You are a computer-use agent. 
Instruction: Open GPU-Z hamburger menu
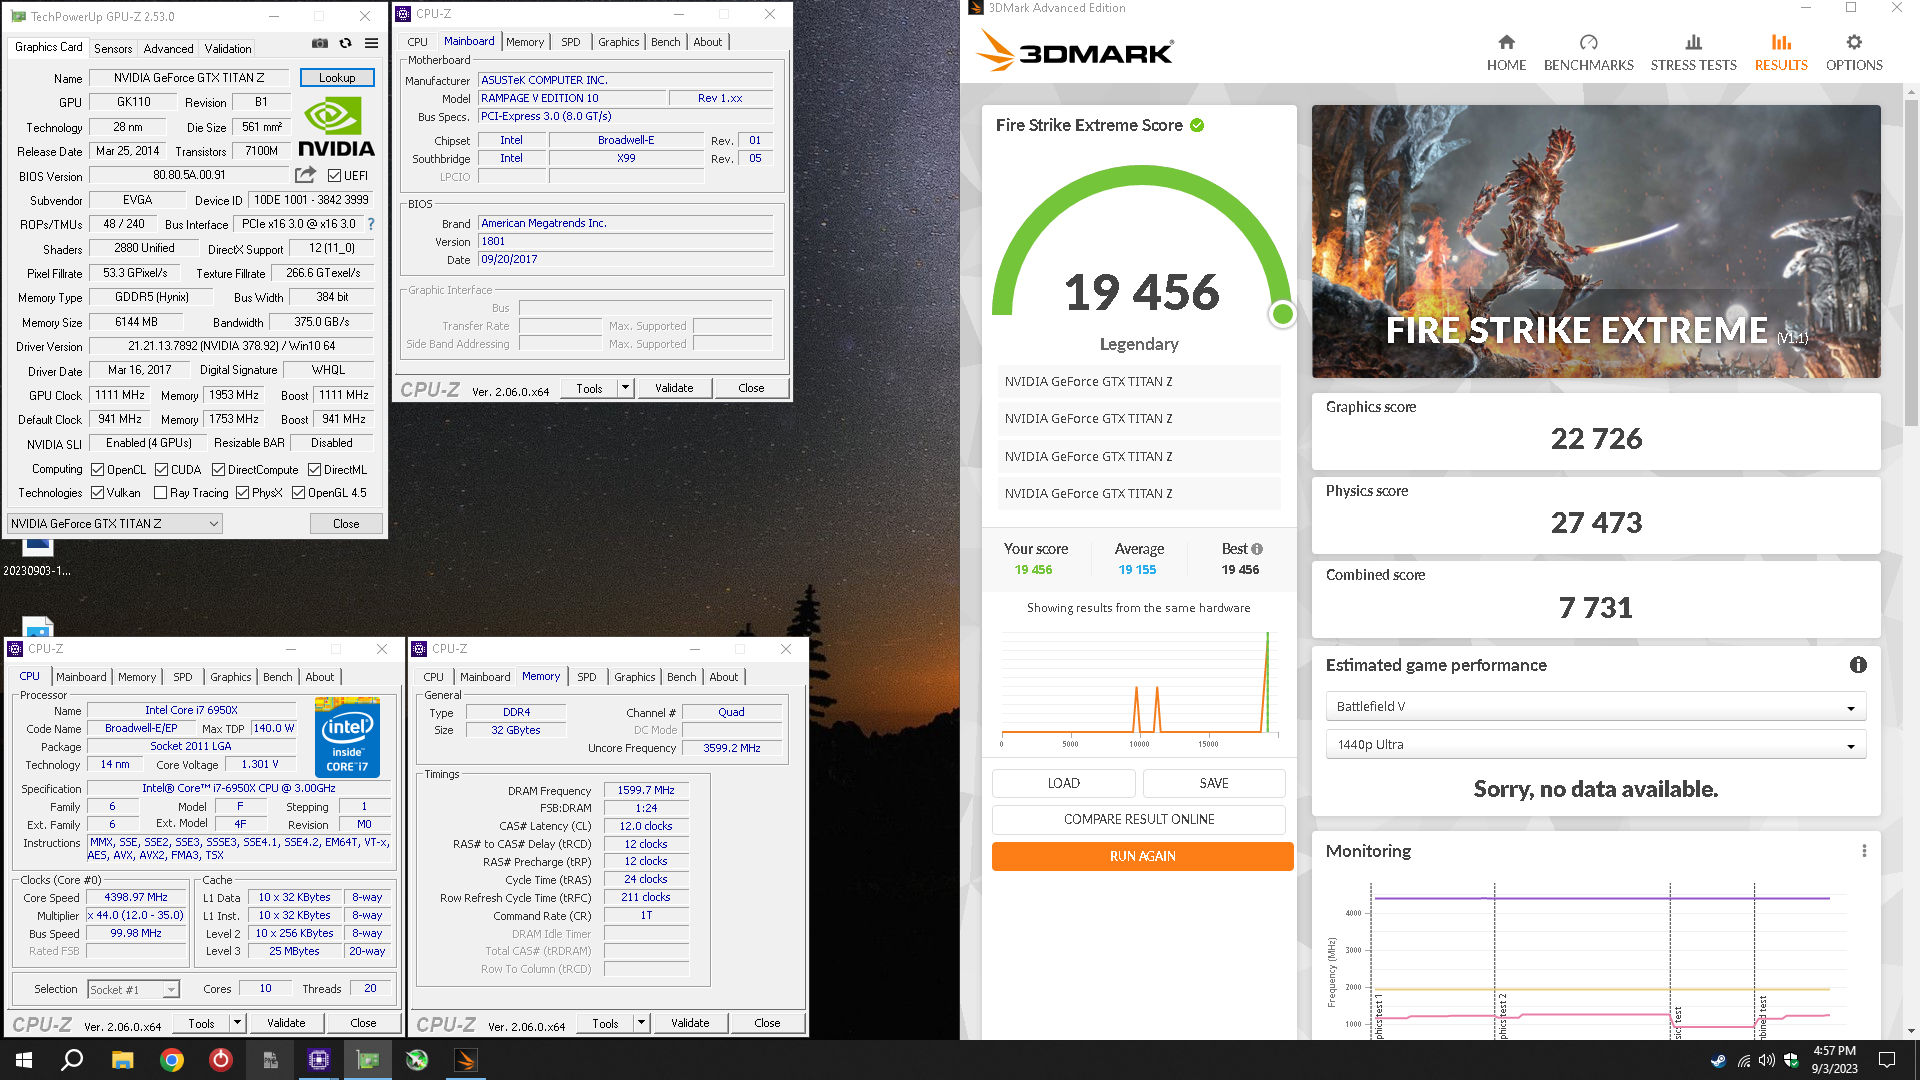pyautogui.click(x=371, y=43)
